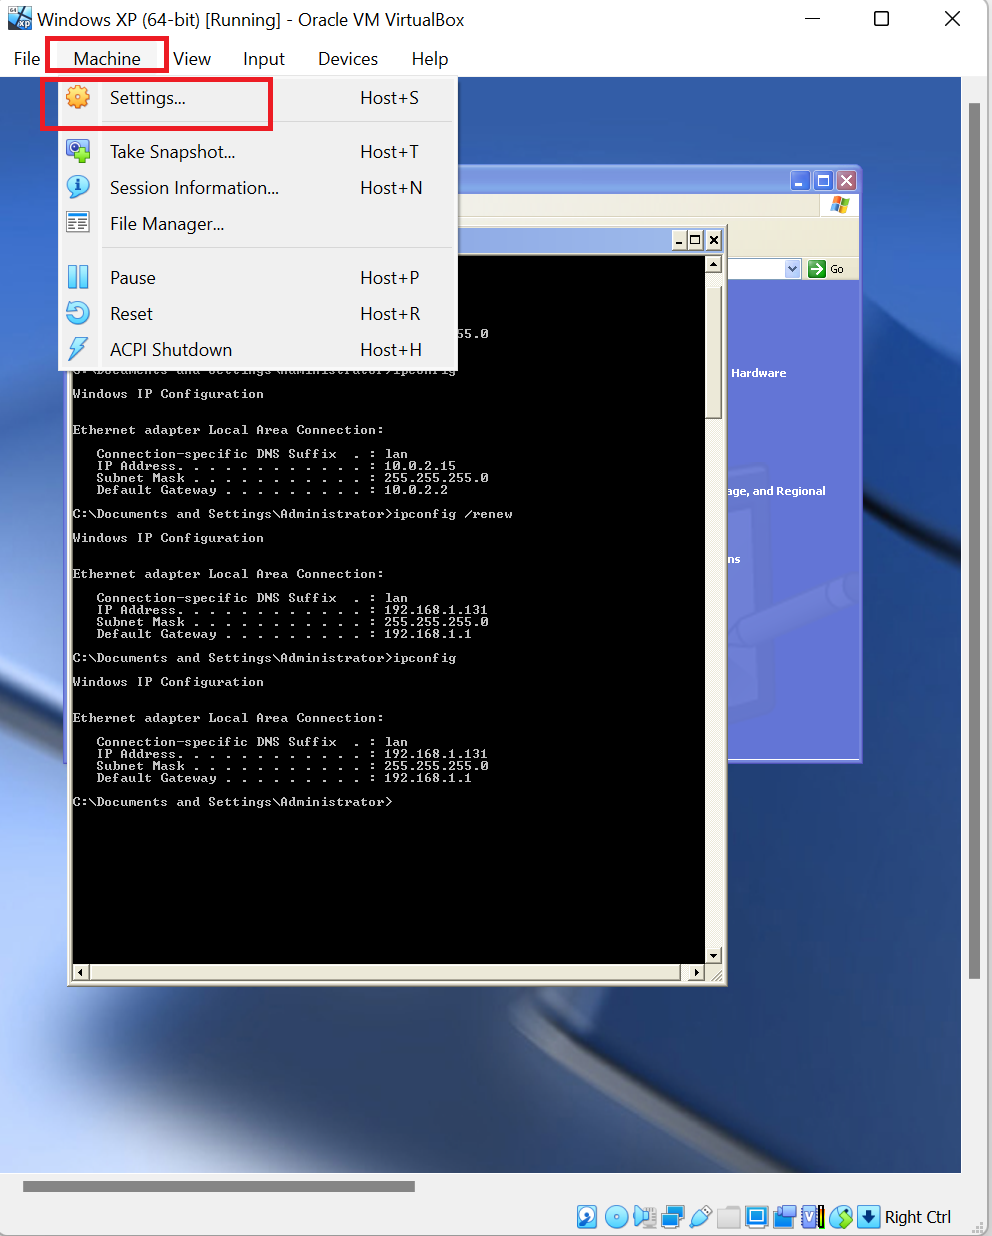Viewport: 992px width, 1236px height.
Task: Click the 10.0.2.15 IP address text
Action: coord(420,466)
